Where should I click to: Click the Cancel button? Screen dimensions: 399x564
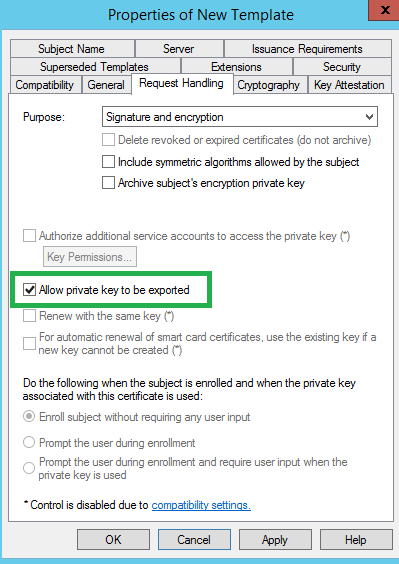[x=194, y=540]
